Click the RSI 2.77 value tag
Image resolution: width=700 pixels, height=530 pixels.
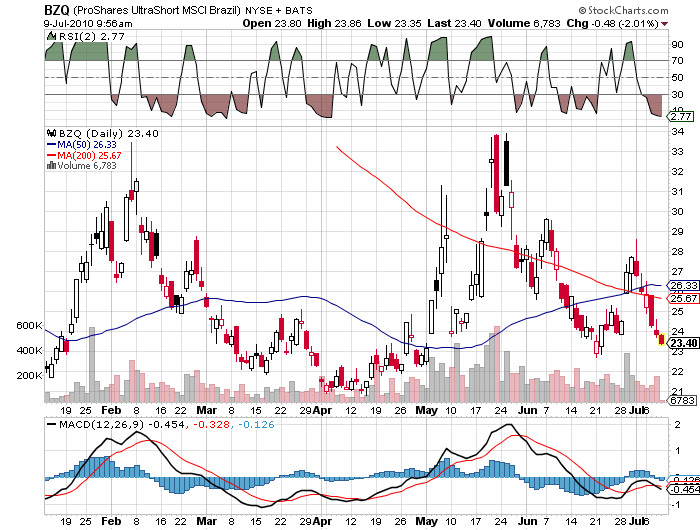[x=681, y=117]
